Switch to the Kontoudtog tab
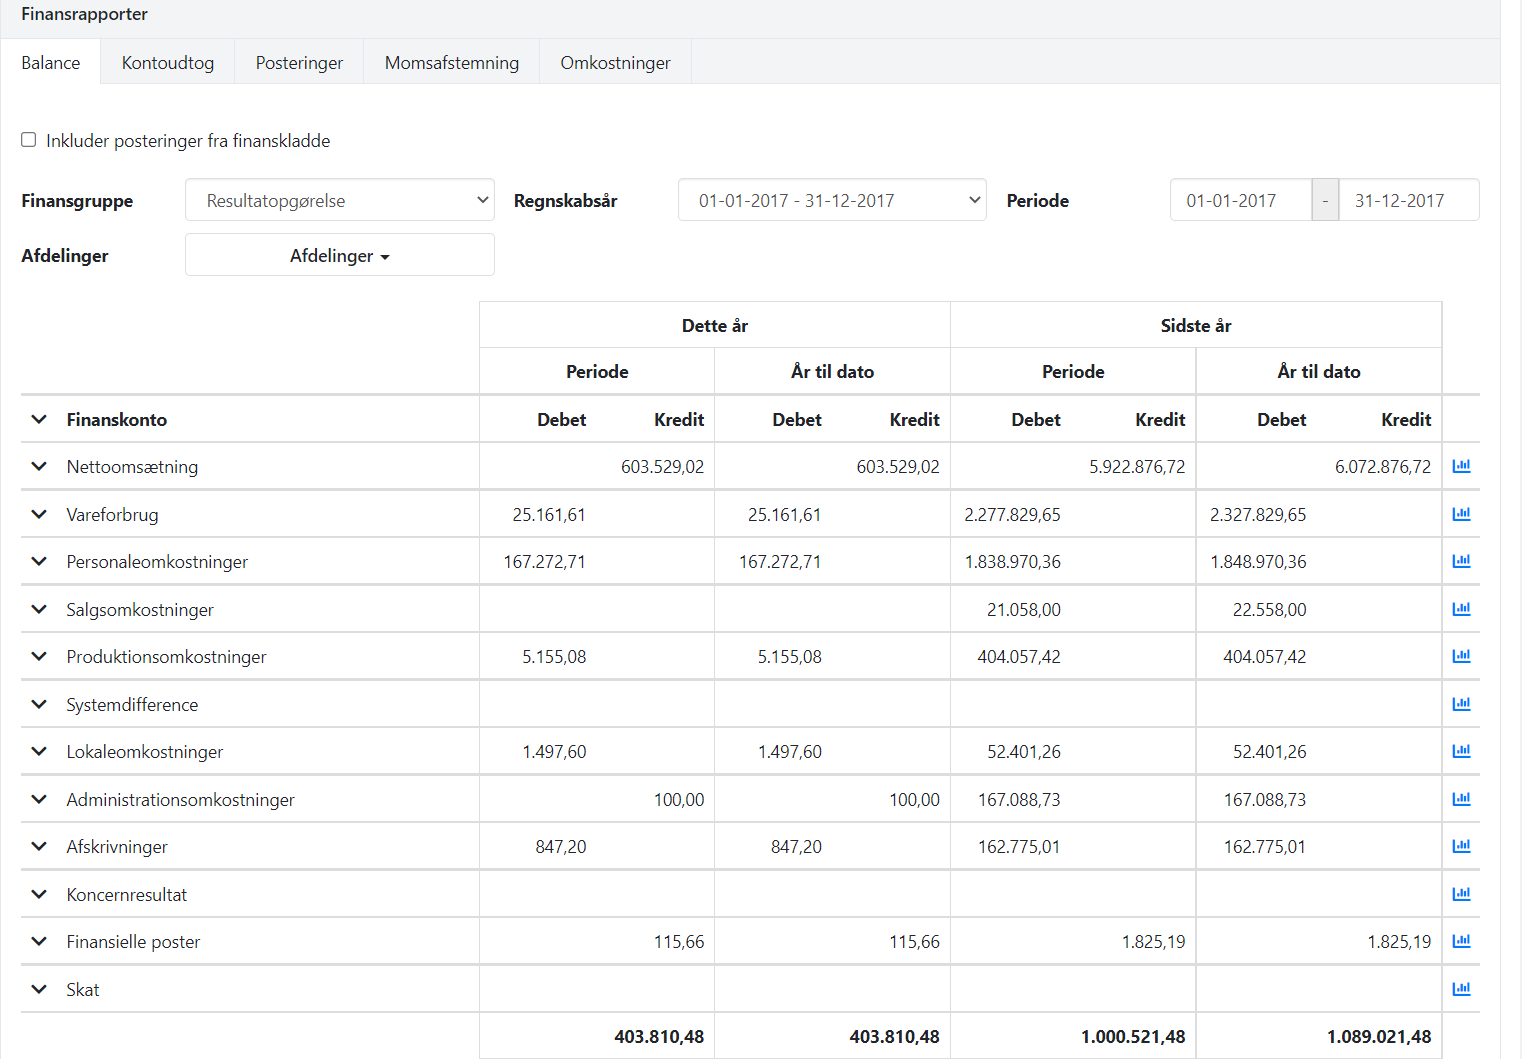Viewport: 1522px width, 1059px height. tap(167, 62)
